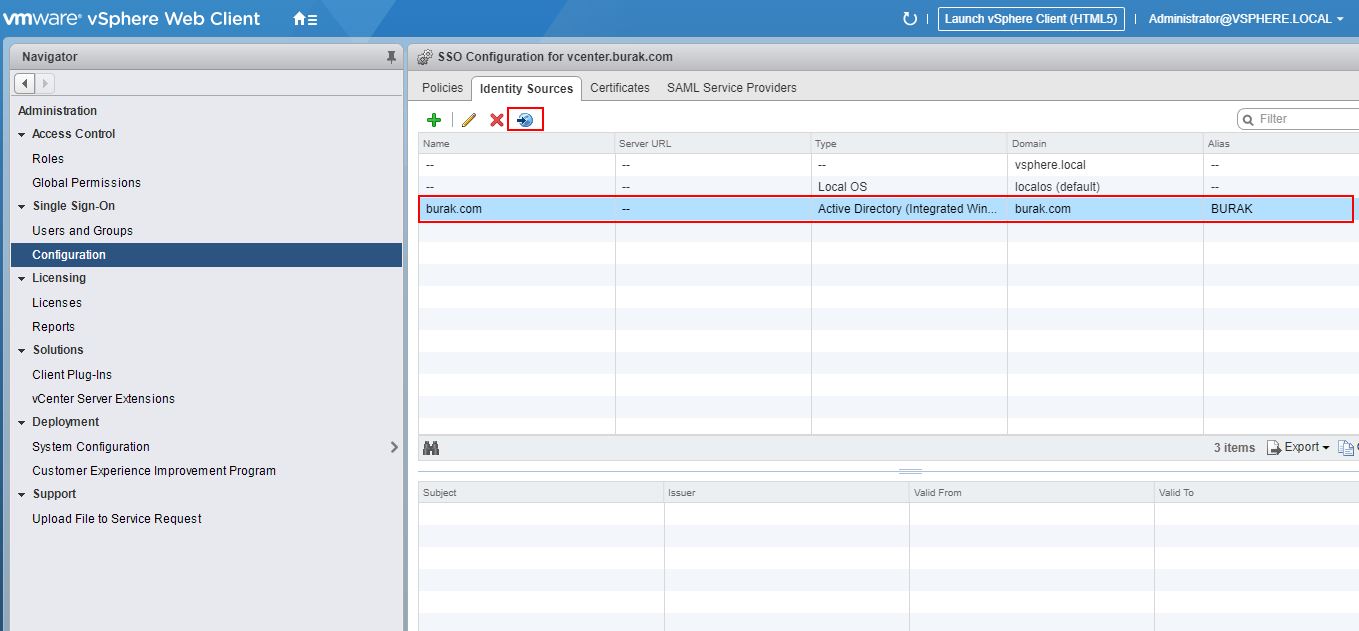Click the Issuer column header
Image resolution: width=1359 pixels, height=631 pixels.
point(787,492)
